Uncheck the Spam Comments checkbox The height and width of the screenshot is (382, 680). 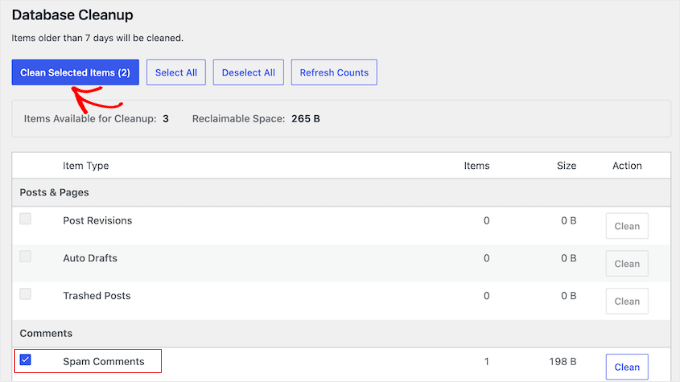point(25,360)
